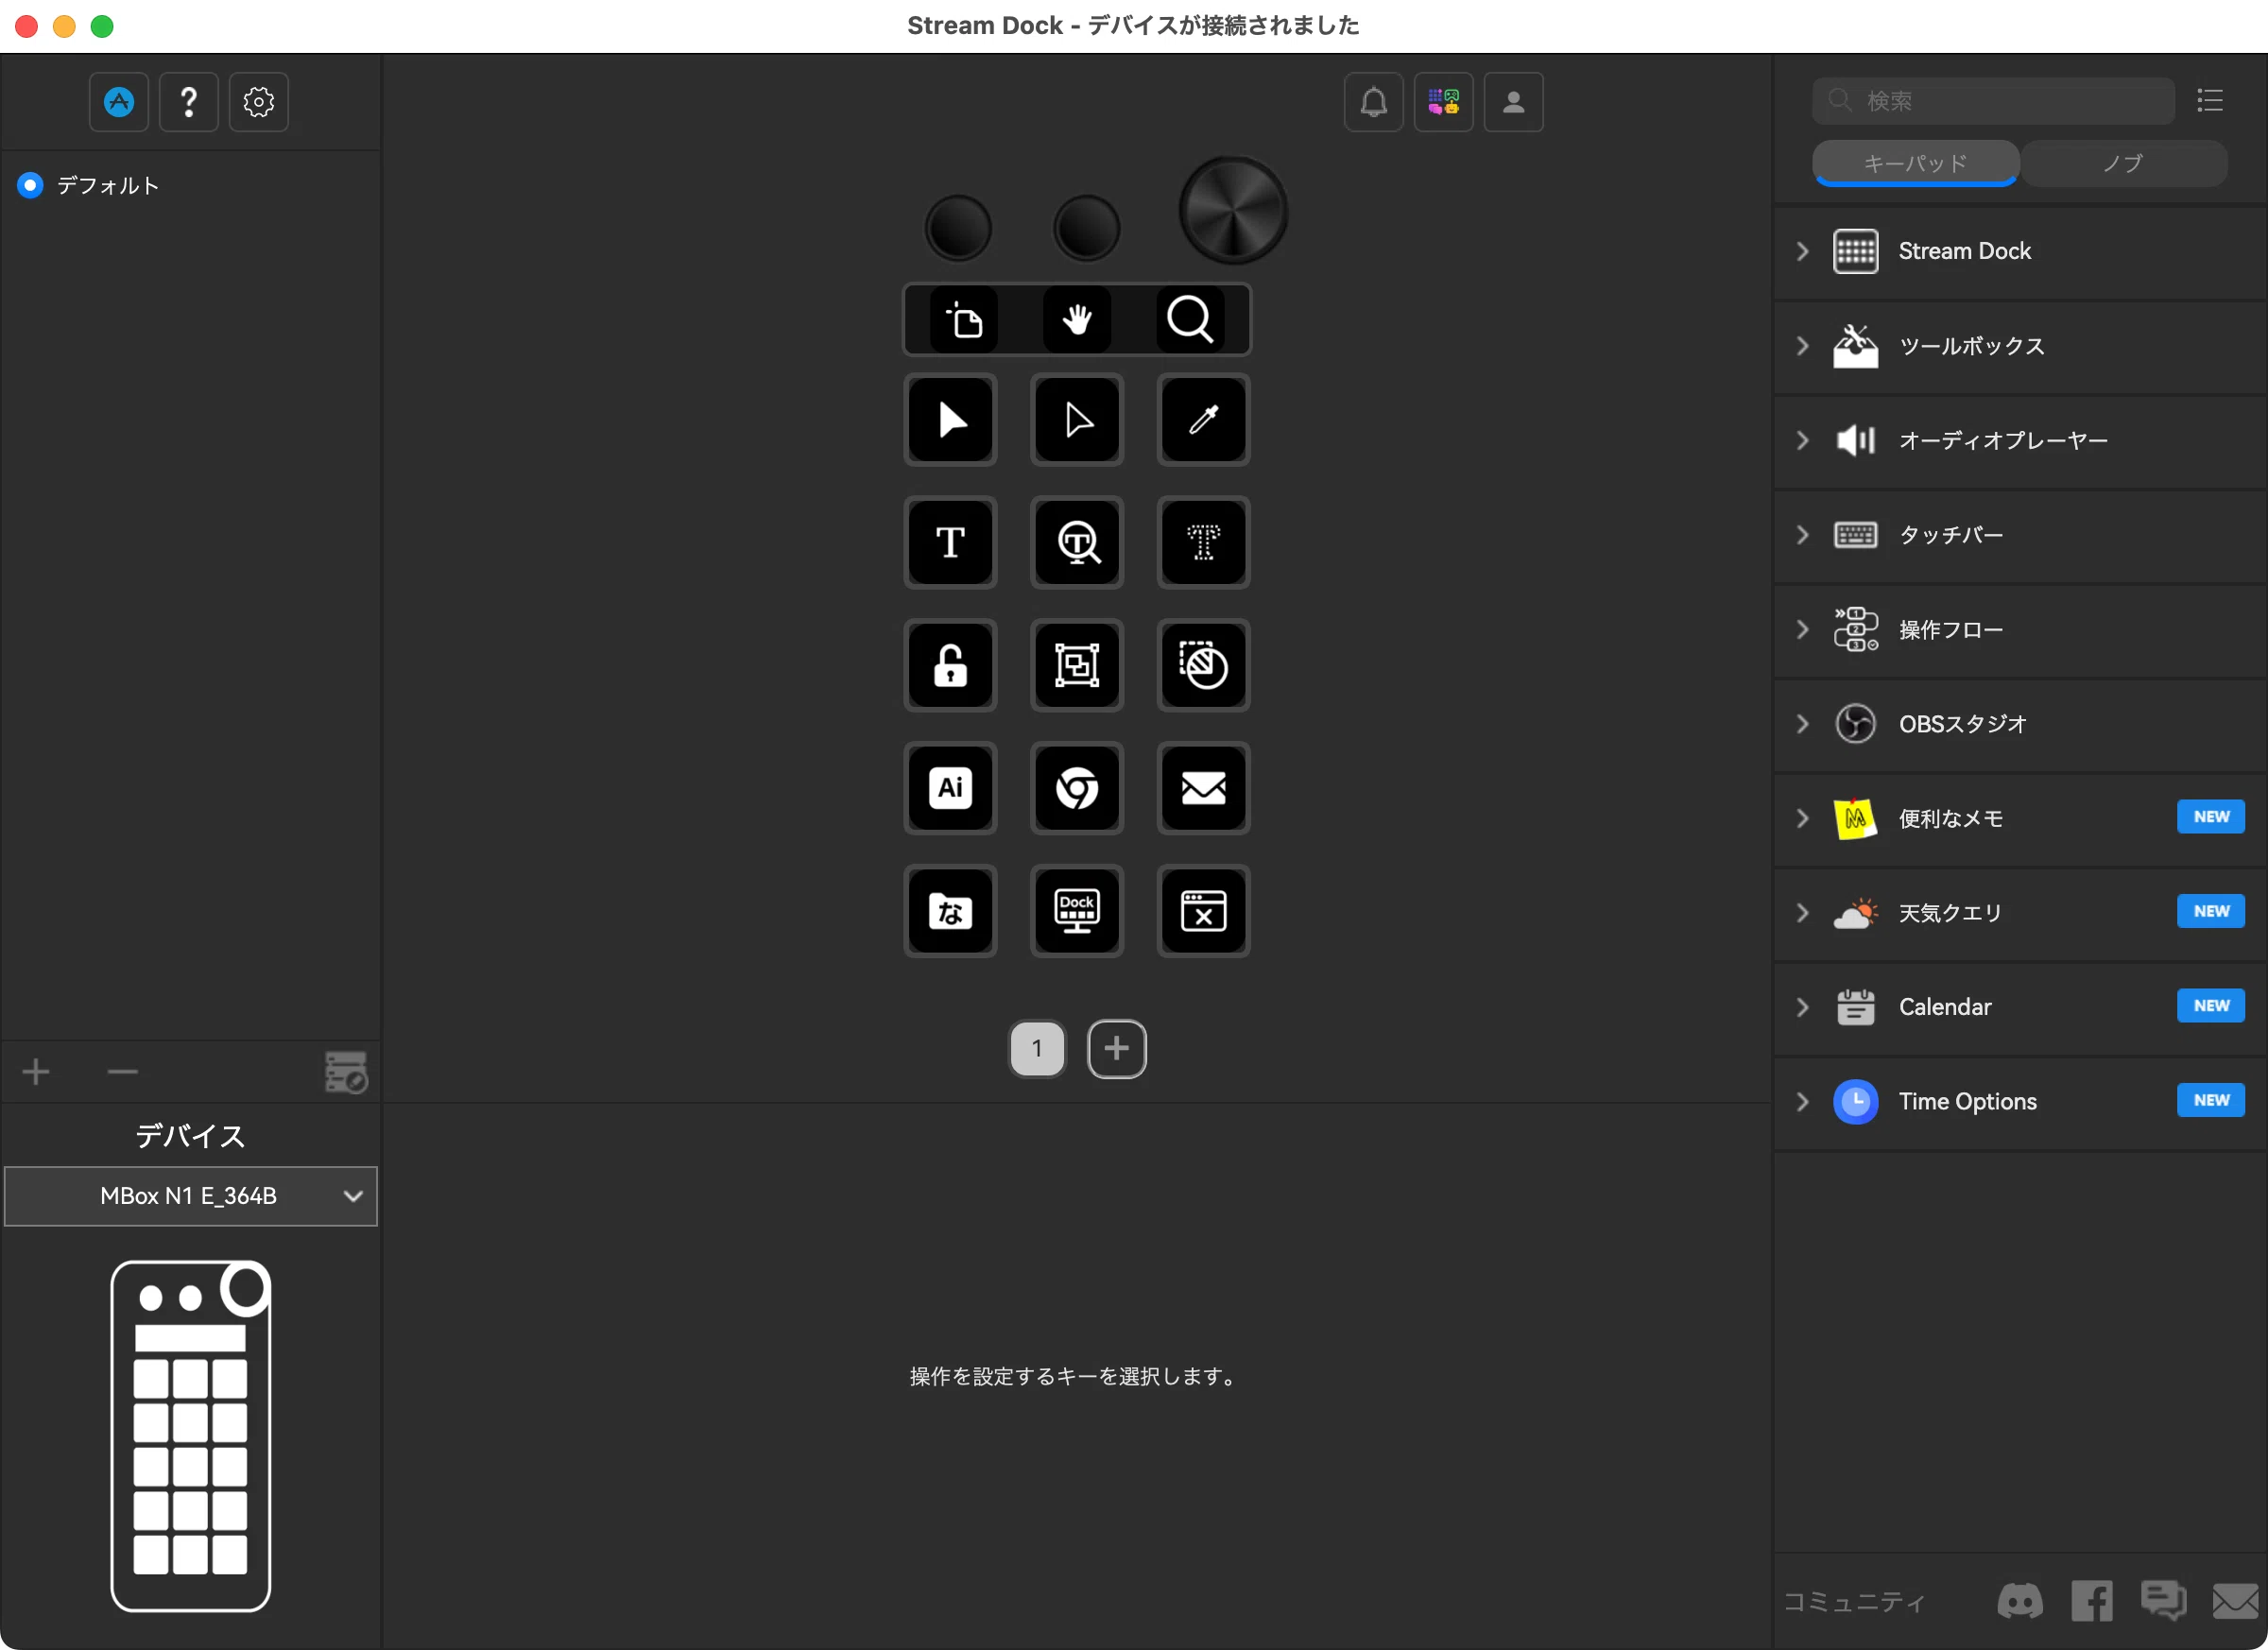Click the large rotary knob
The image size is (2268, 1650).
click(1233, 211)
